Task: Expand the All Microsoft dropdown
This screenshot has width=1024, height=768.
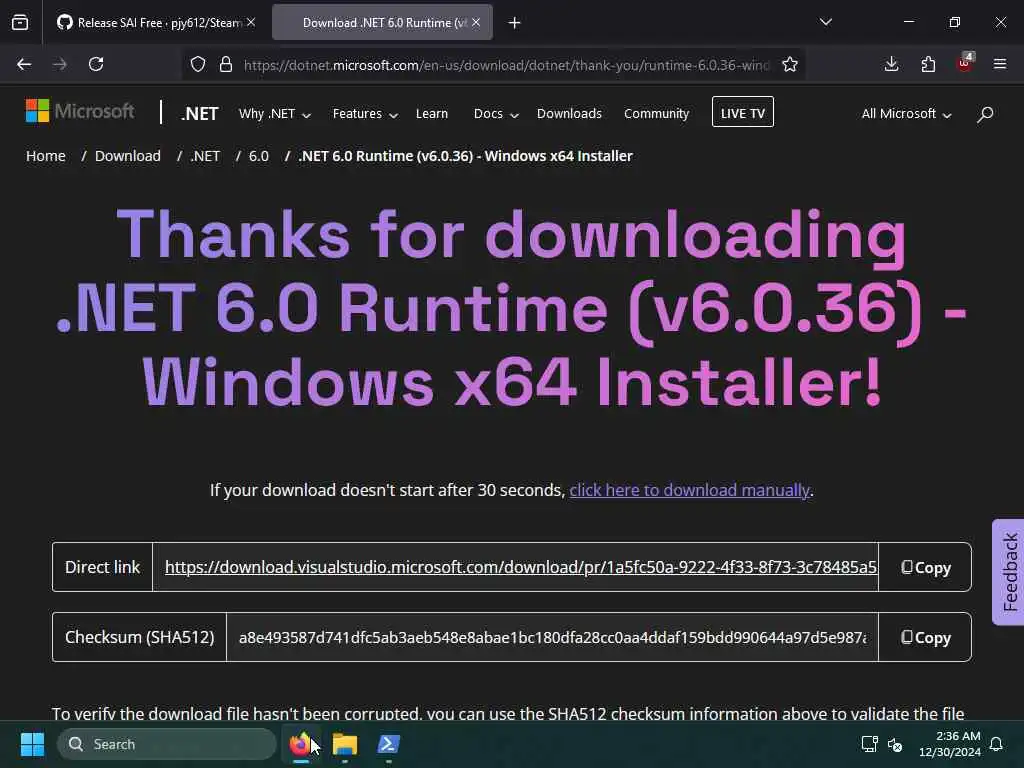Action: pyautogui.click(x=906, y=114)
